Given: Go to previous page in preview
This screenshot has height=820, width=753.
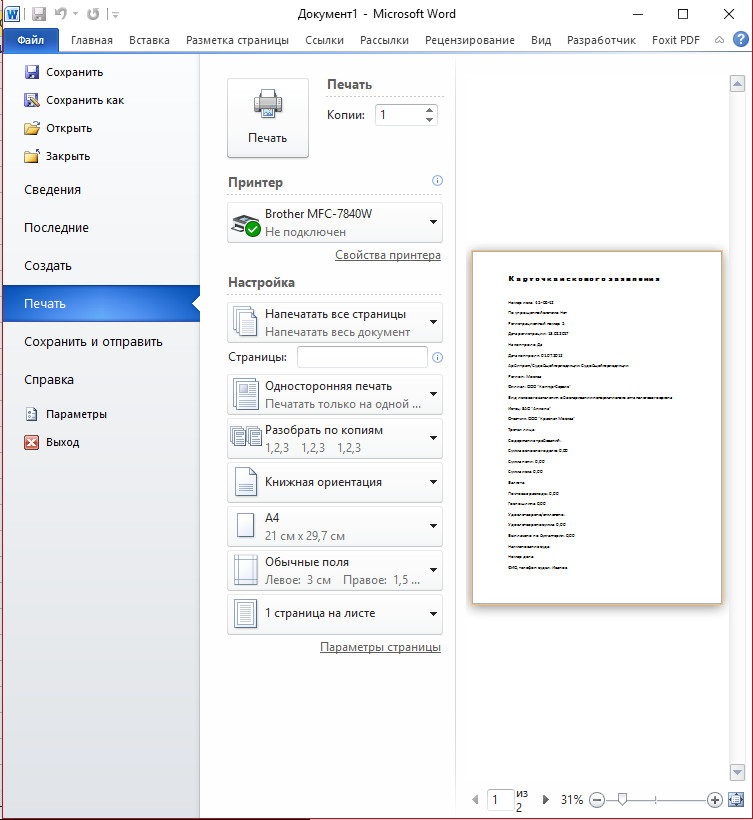Looking at the screenshot, I should [x=475, y=800].
